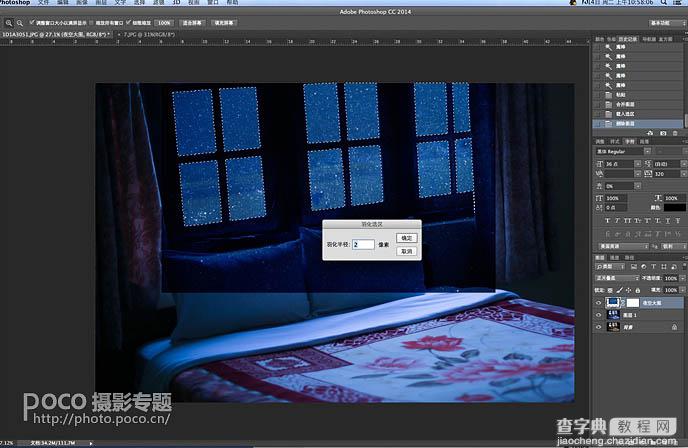Screen dimensions: 688x448
Task: Toggle strikethrough text style
Action: coord(678,220)
